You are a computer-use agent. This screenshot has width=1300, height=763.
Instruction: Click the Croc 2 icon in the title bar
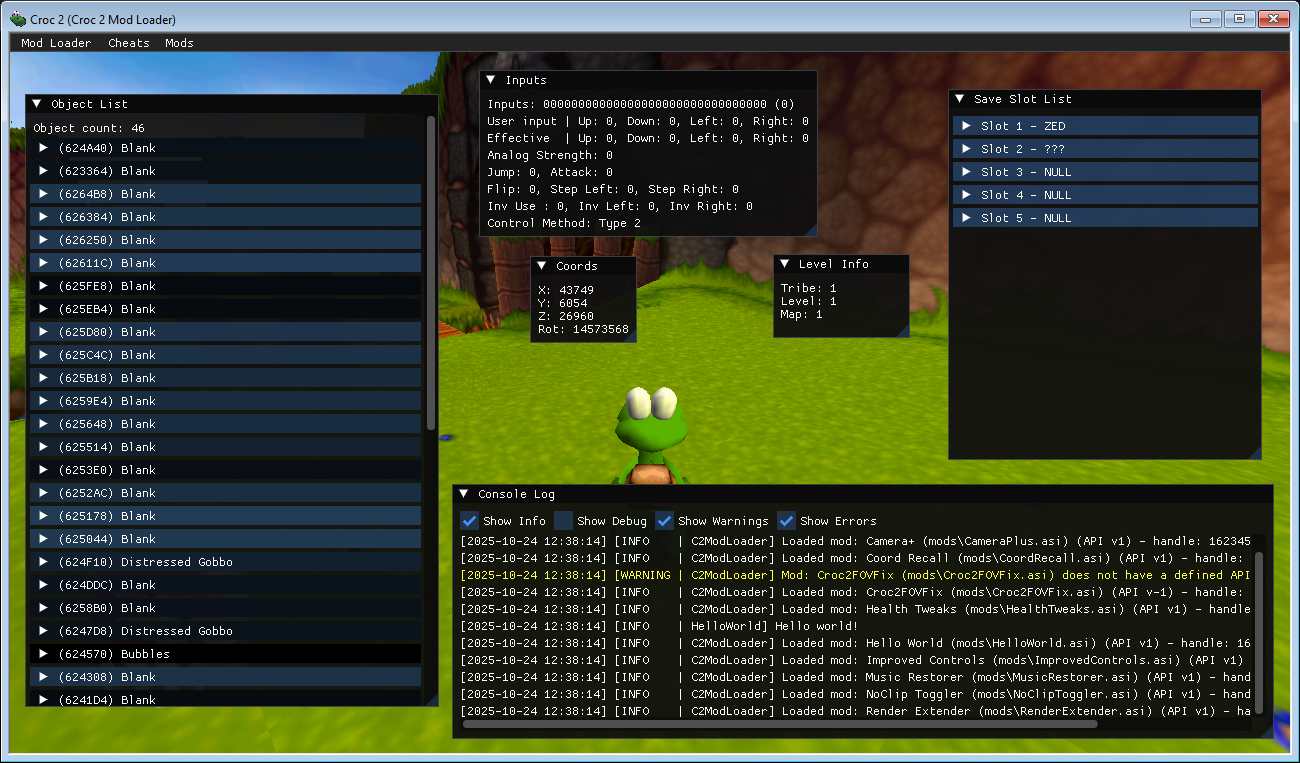coord(17,18)
